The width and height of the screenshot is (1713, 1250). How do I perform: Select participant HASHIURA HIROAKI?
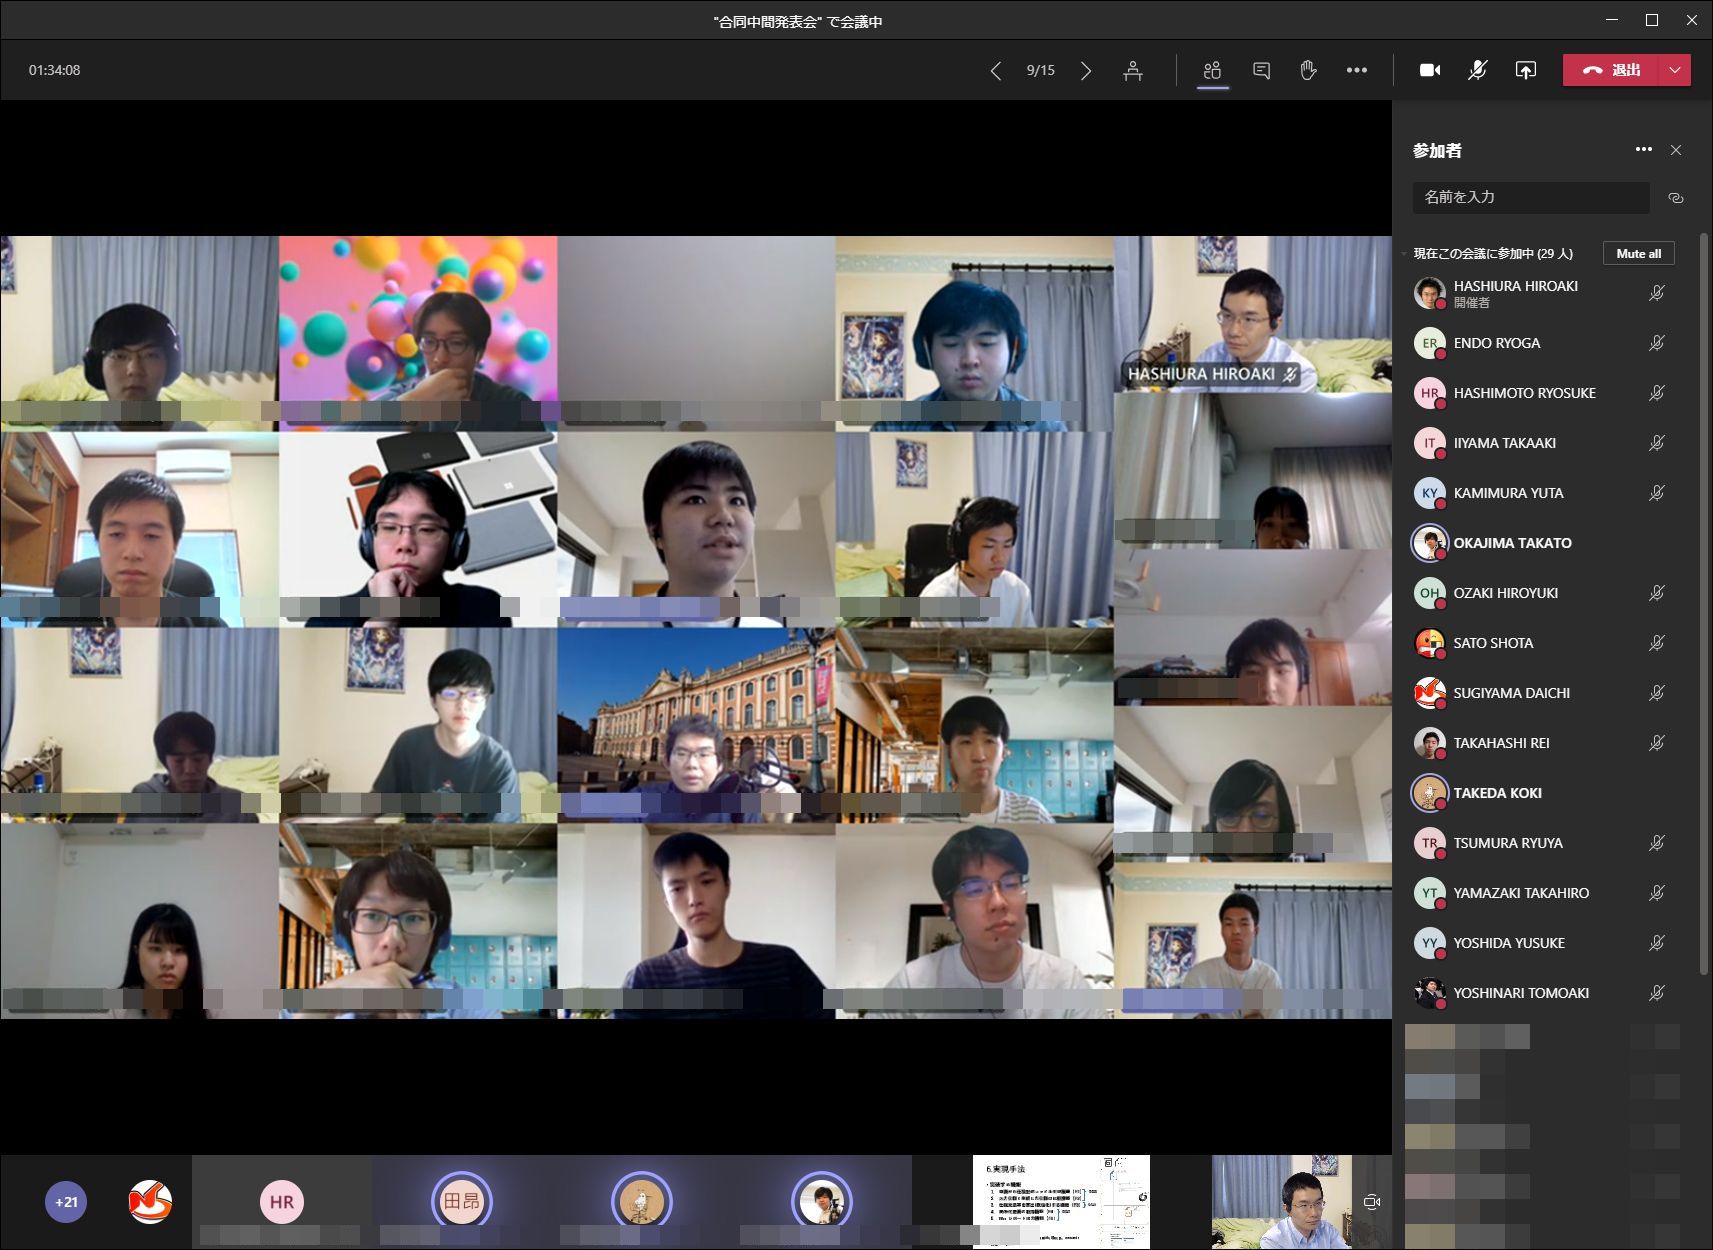[1540, 293]
